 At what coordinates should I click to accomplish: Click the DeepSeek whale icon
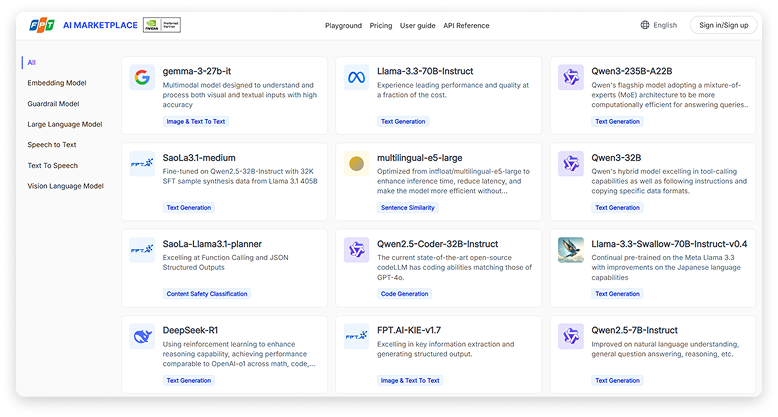(x=142, y=336)
